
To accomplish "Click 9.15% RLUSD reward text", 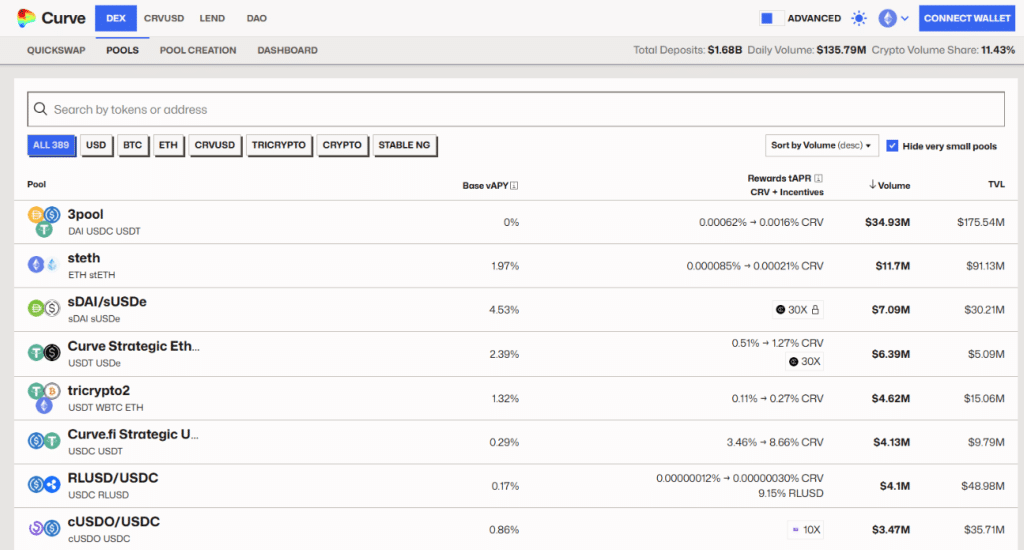I will 790,493.
